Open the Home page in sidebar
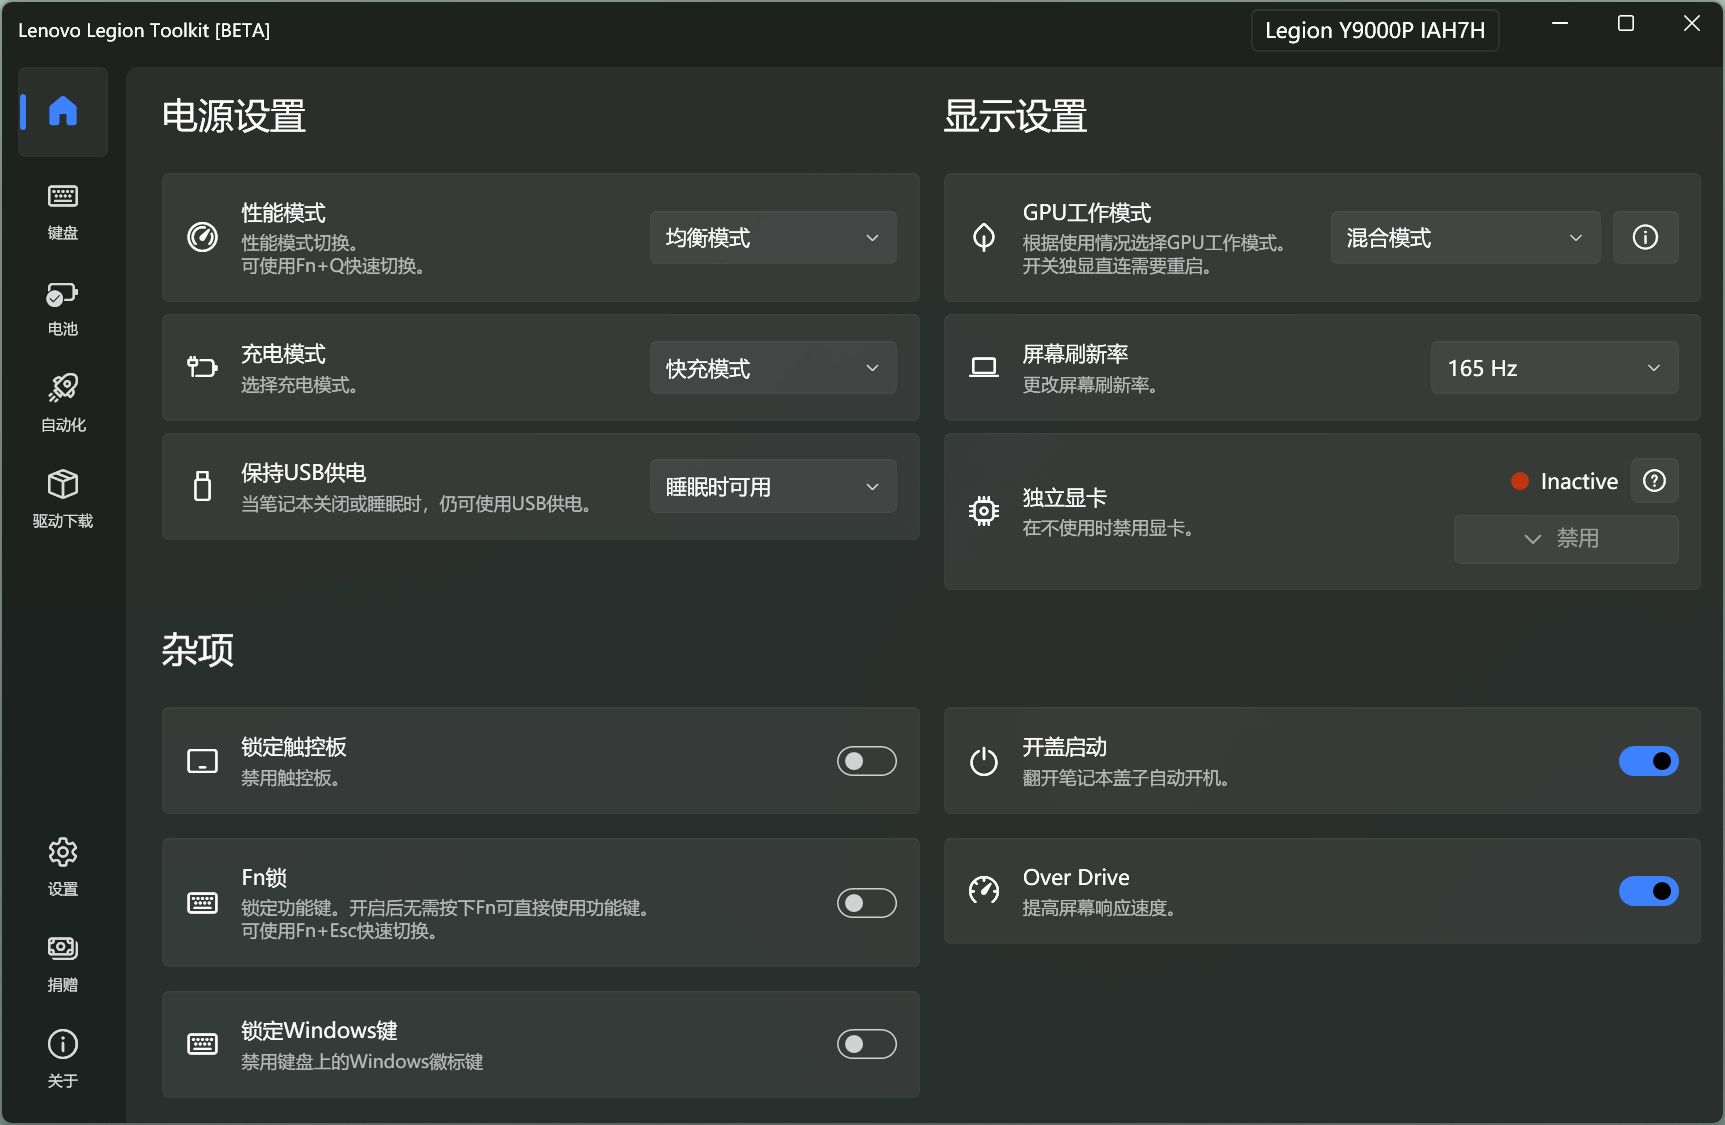 click(x=63, y=111)
